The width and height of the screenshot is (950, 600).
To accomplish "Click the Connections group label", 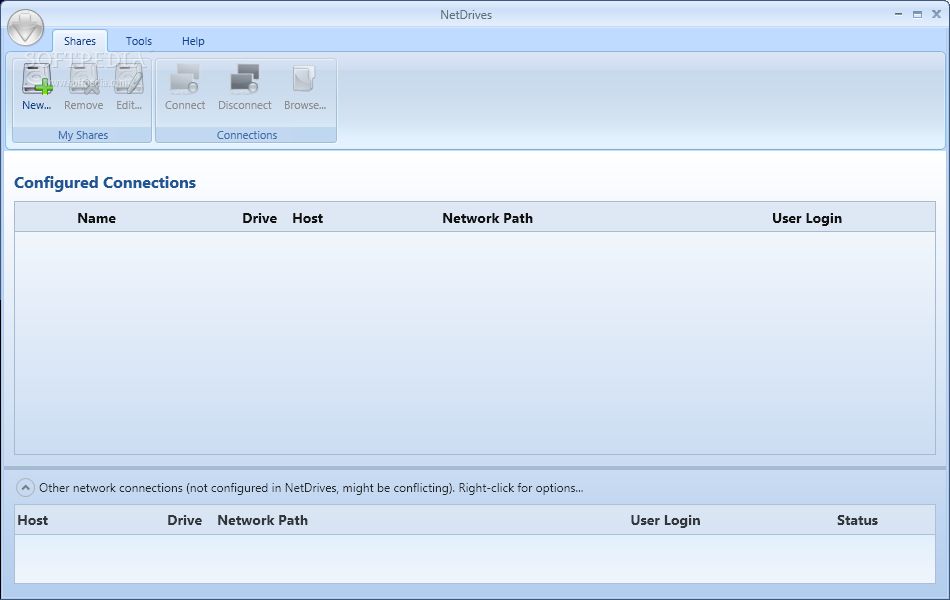I will (247, 135).
